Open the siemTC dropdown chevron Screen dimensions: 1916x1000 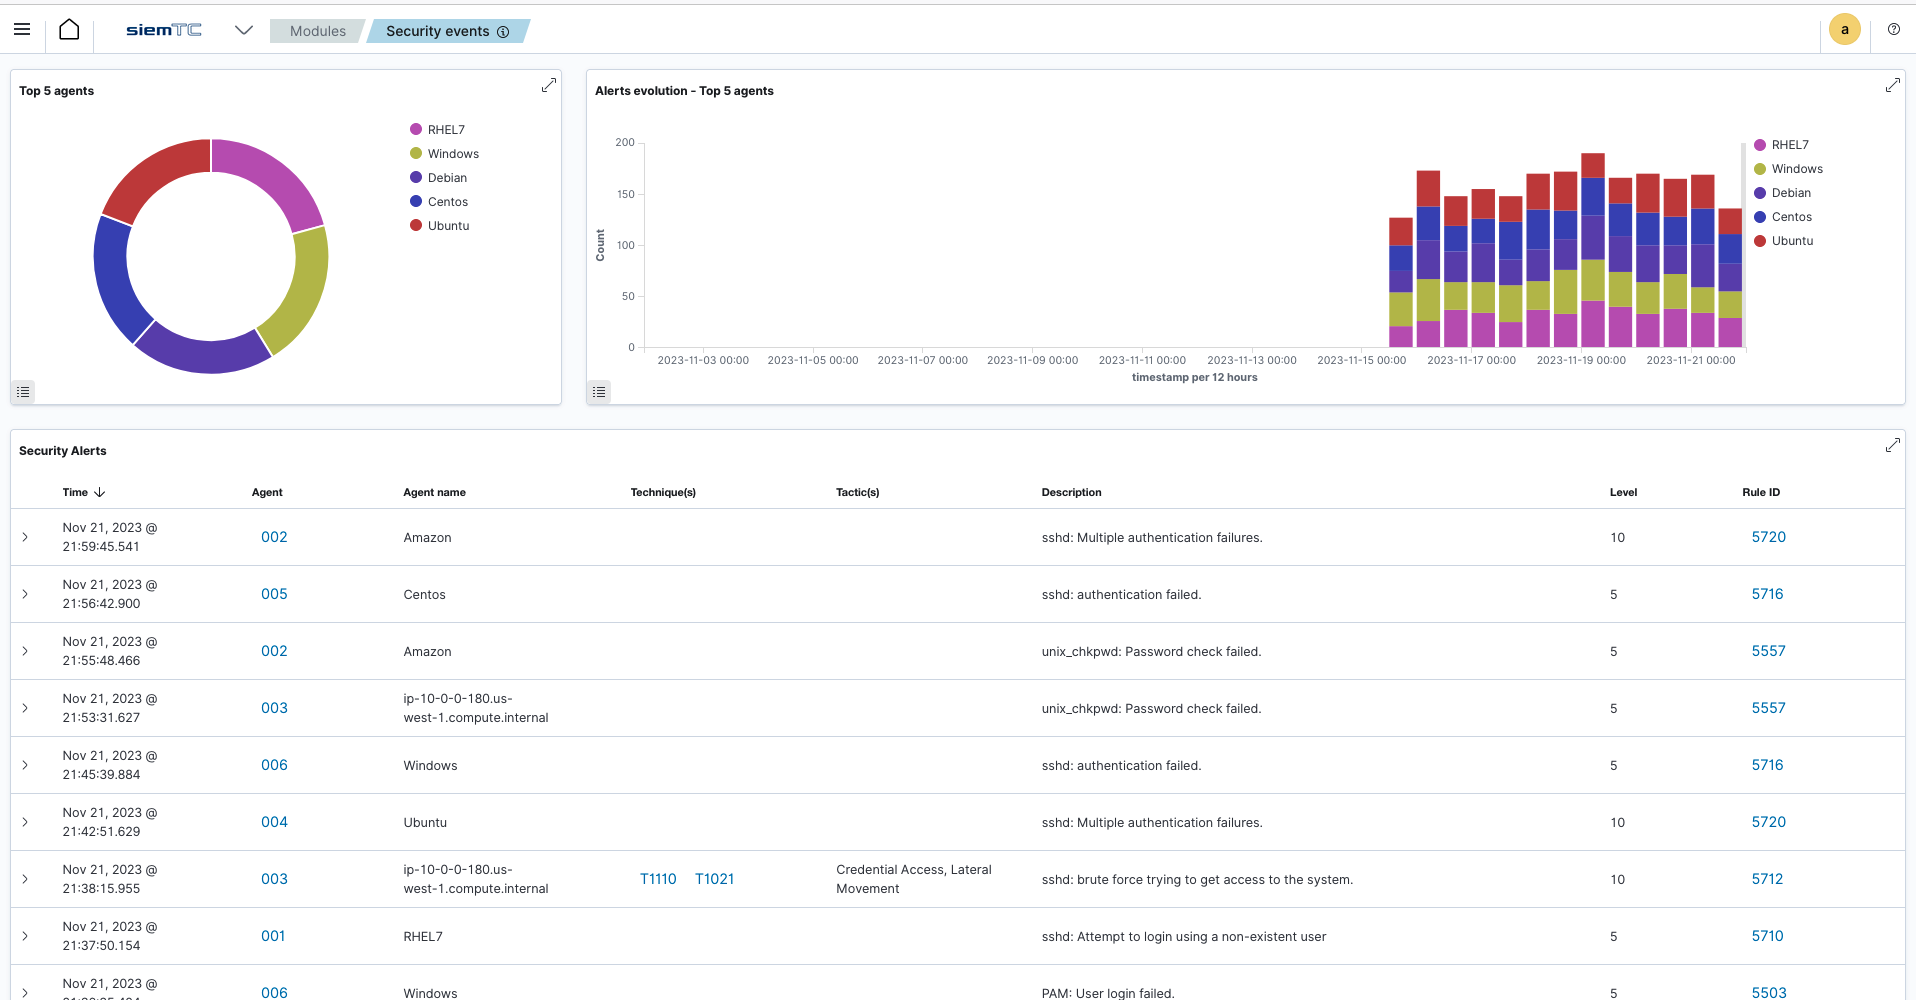tap(243, 30)
